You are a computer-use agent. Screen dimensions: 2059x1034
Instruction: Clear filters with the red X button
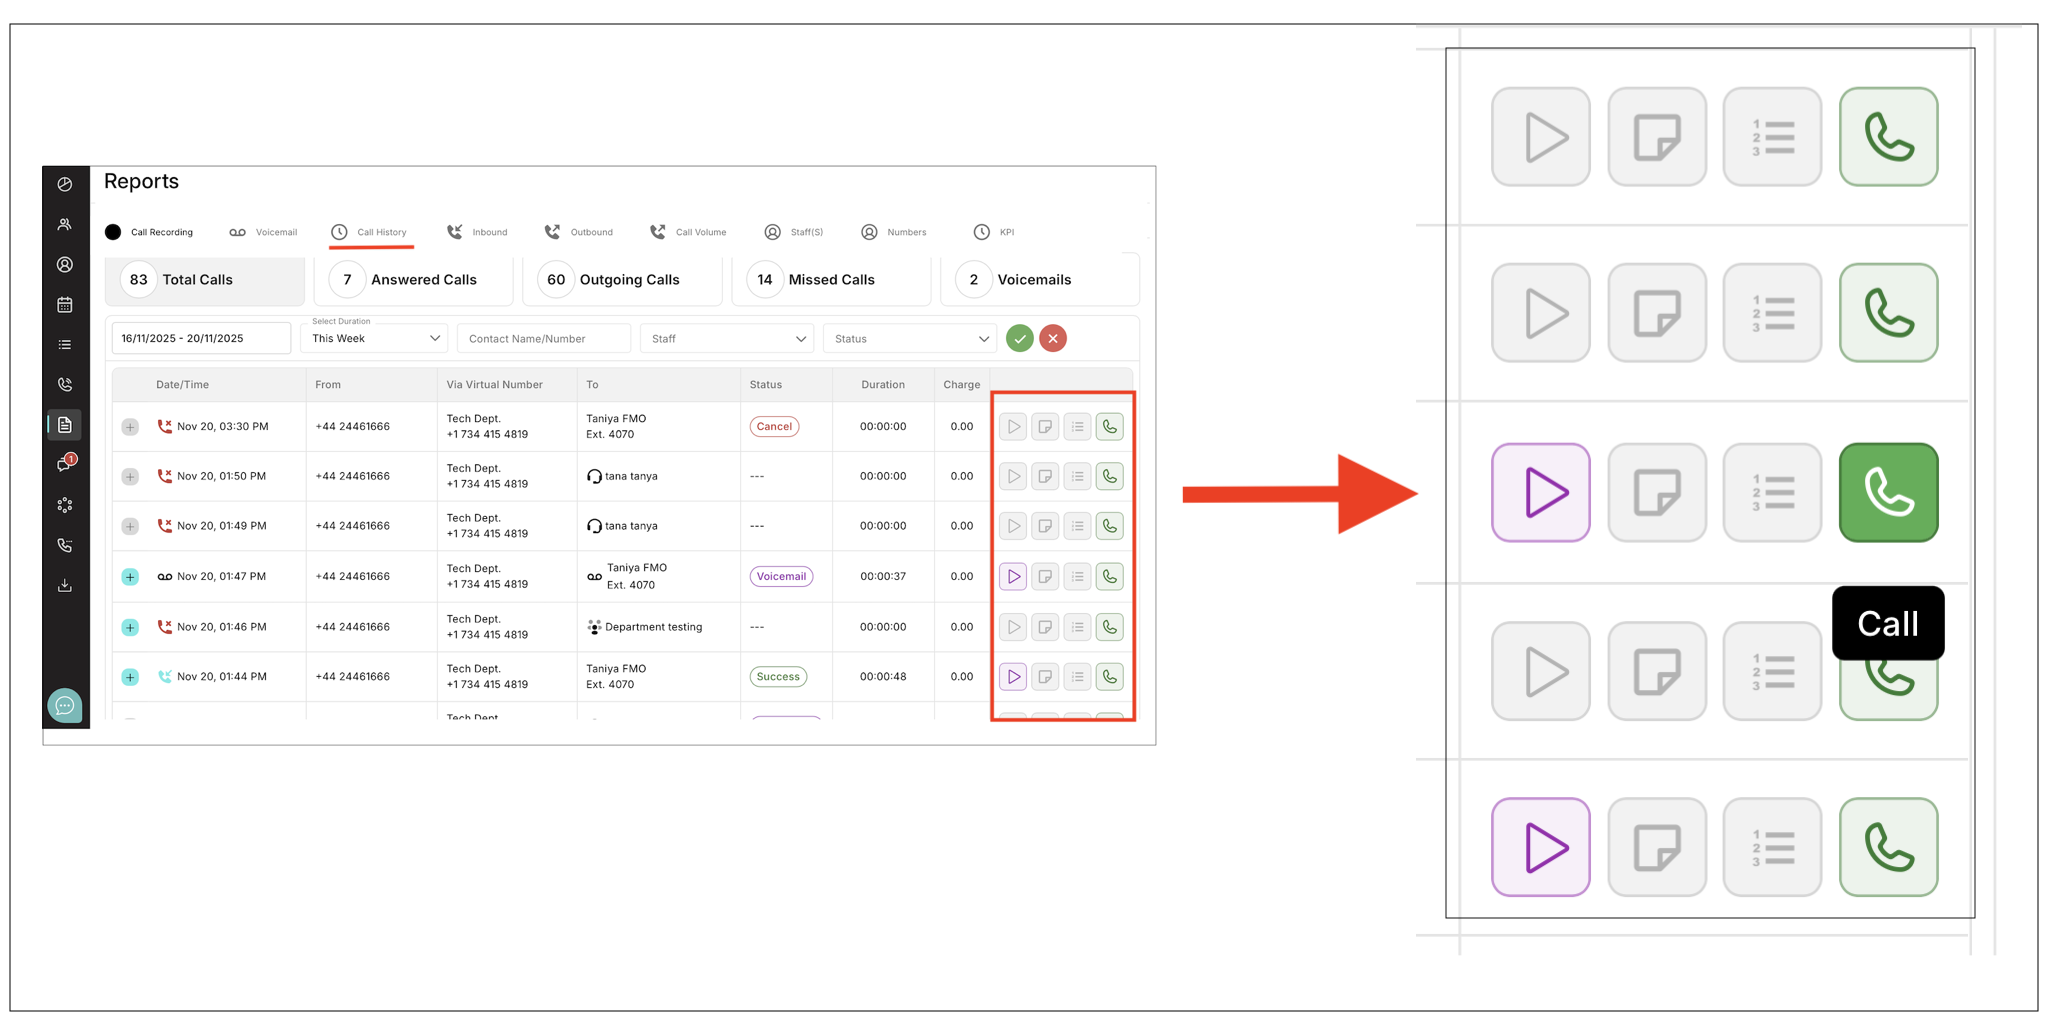1053,339
